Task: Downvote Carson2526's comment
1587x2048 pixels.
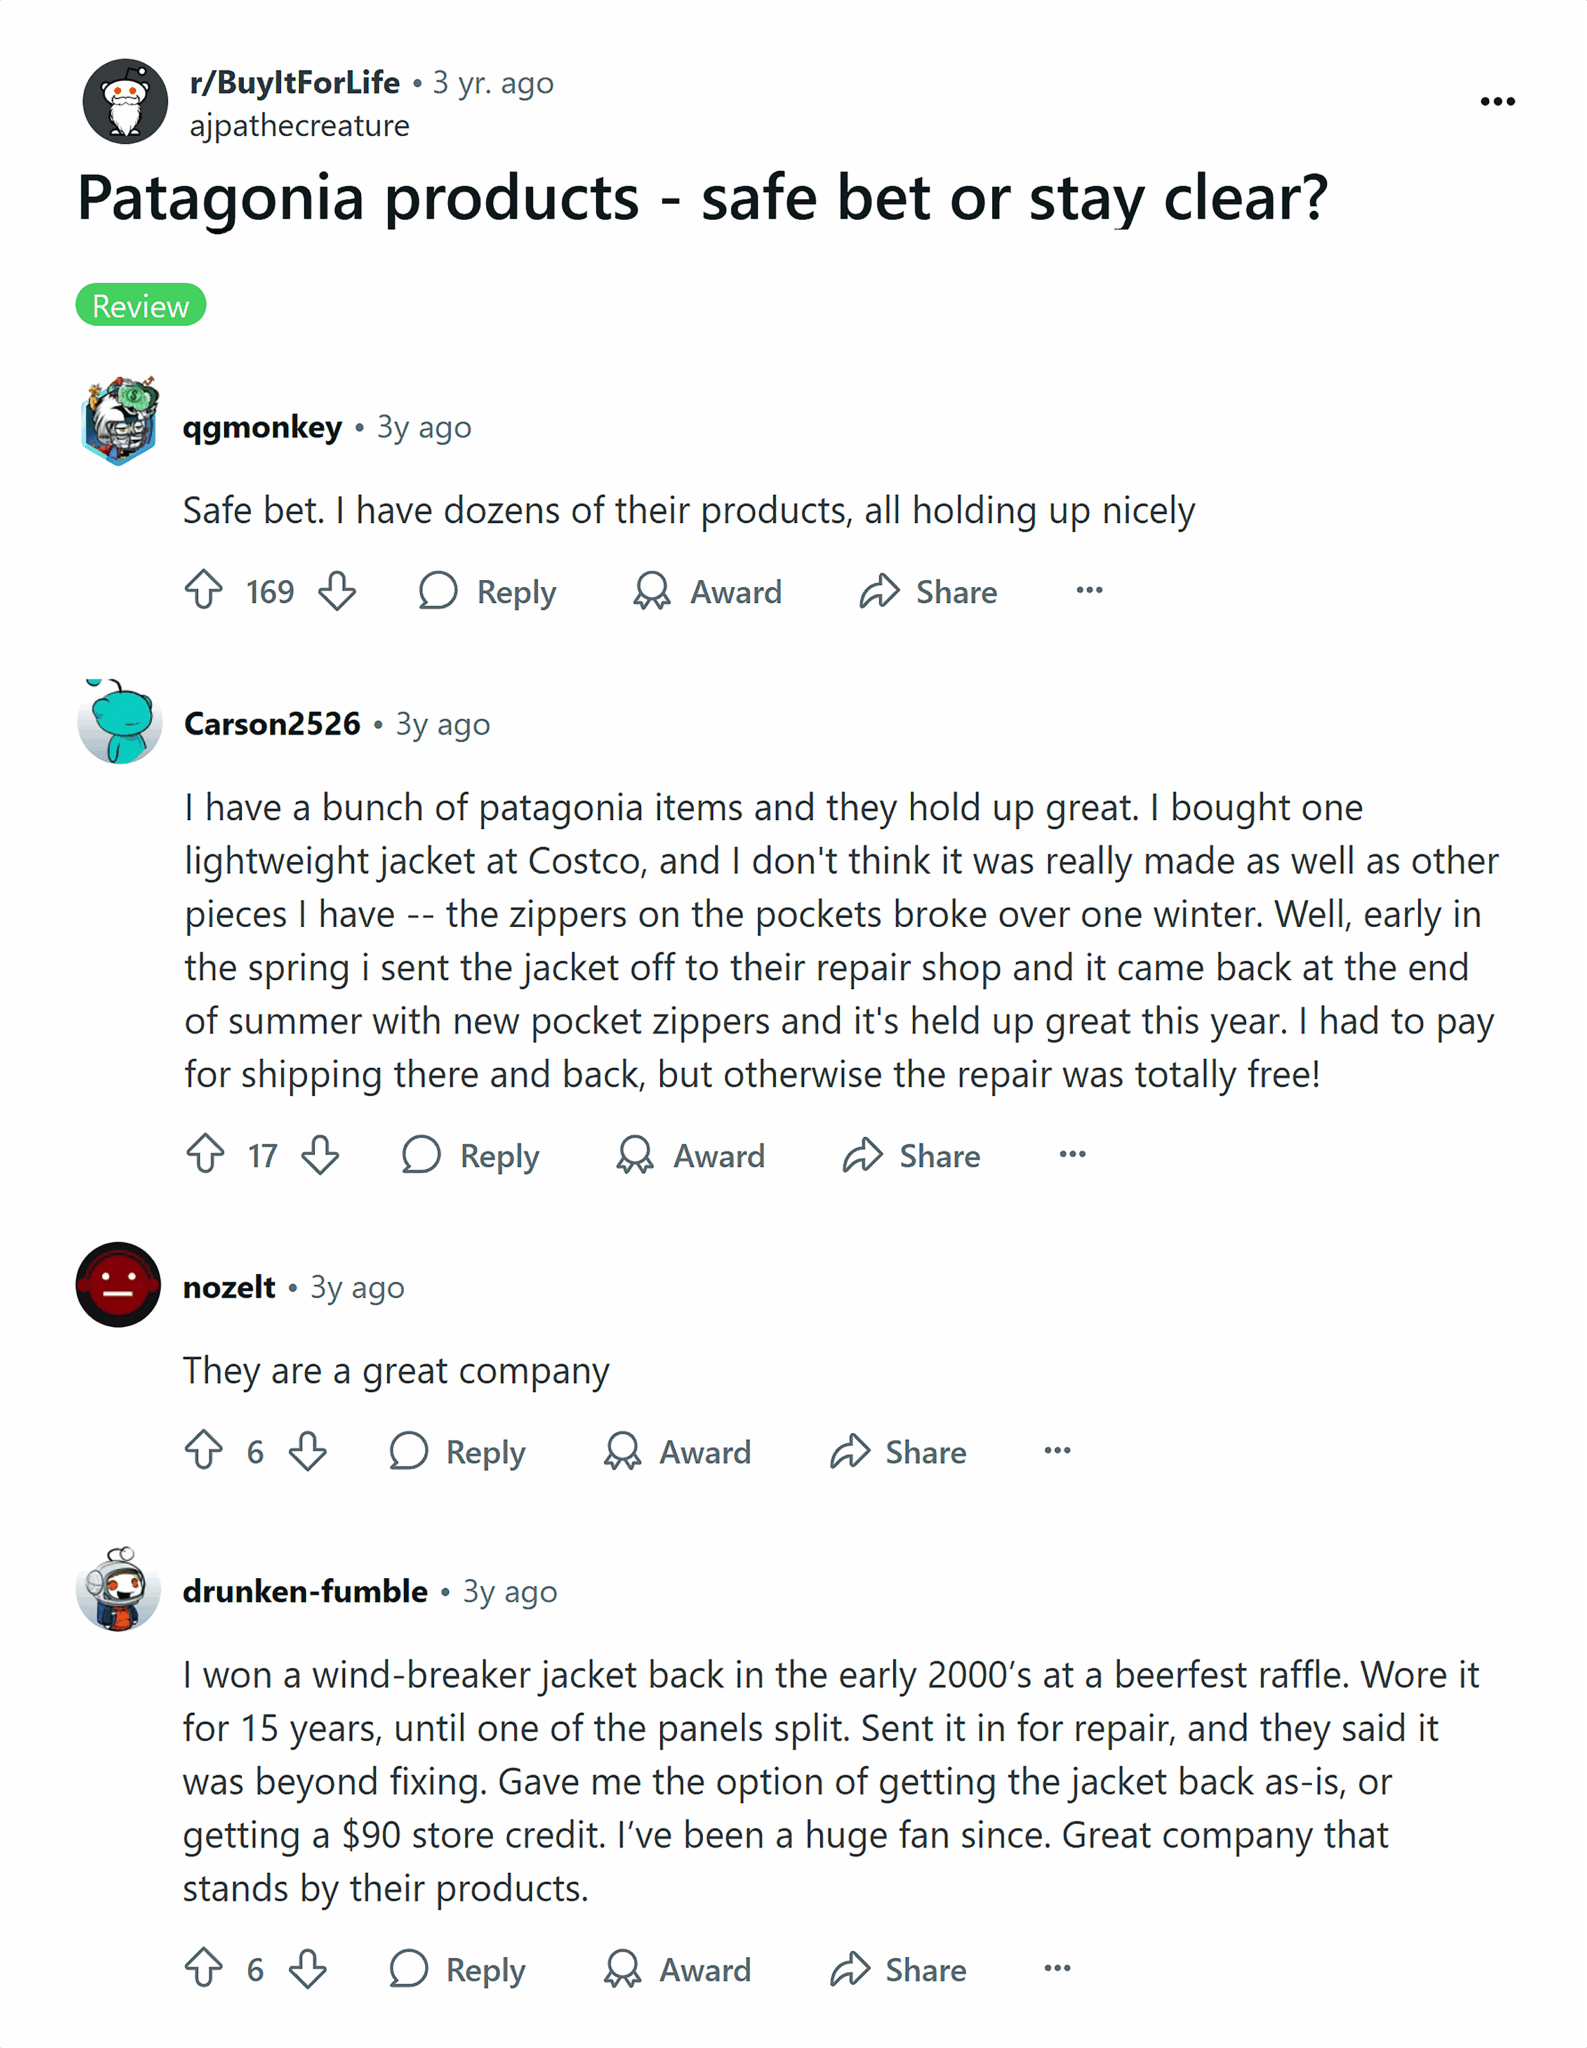Action: coord(320,1156)
